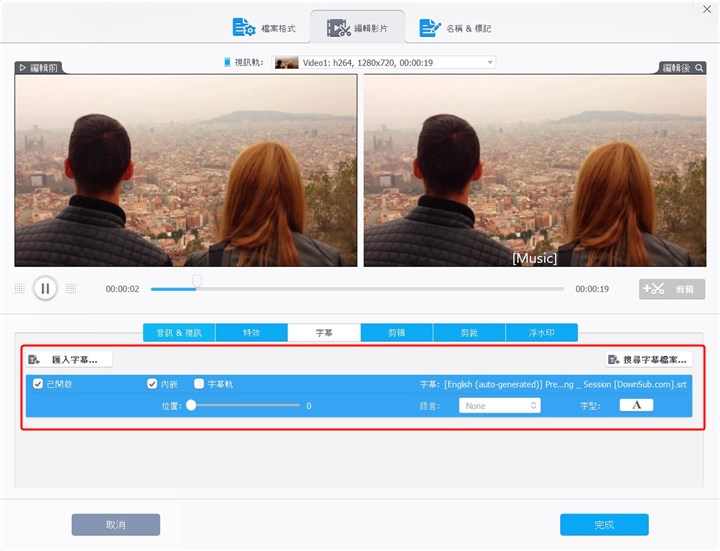Select the 浮水印 watermark tab
The height and width of the screenshot is (551, 720).
tap(542, 332)
